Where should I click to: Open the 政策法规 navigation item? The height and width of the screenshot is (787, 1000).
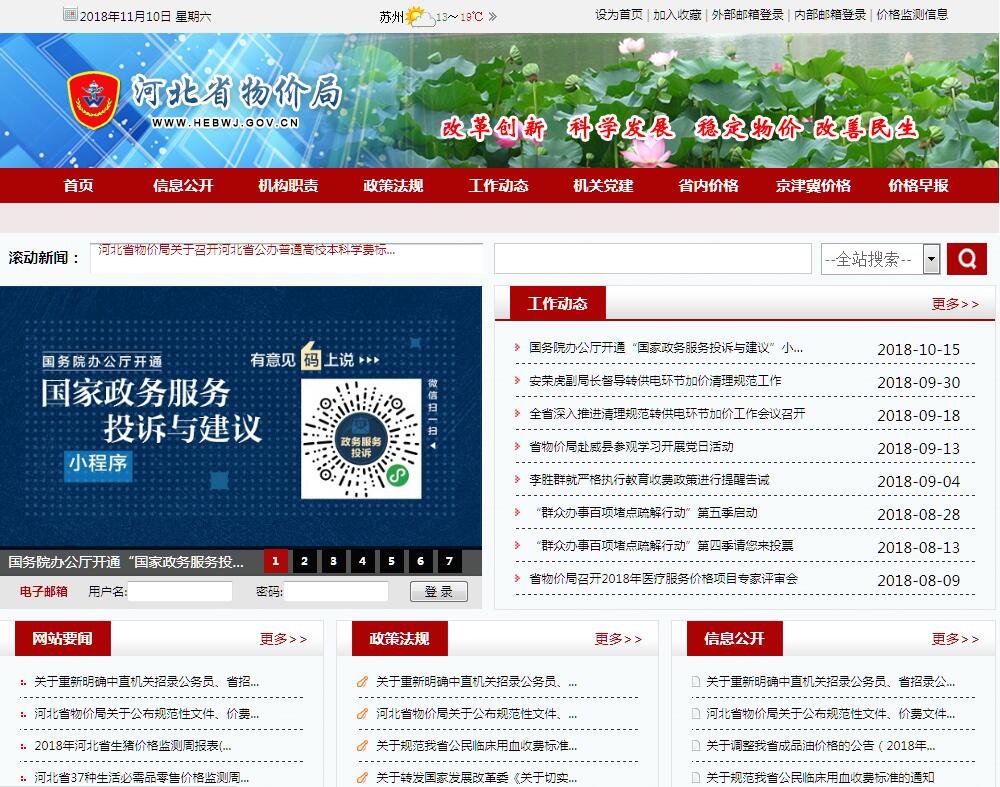point(393,186)
